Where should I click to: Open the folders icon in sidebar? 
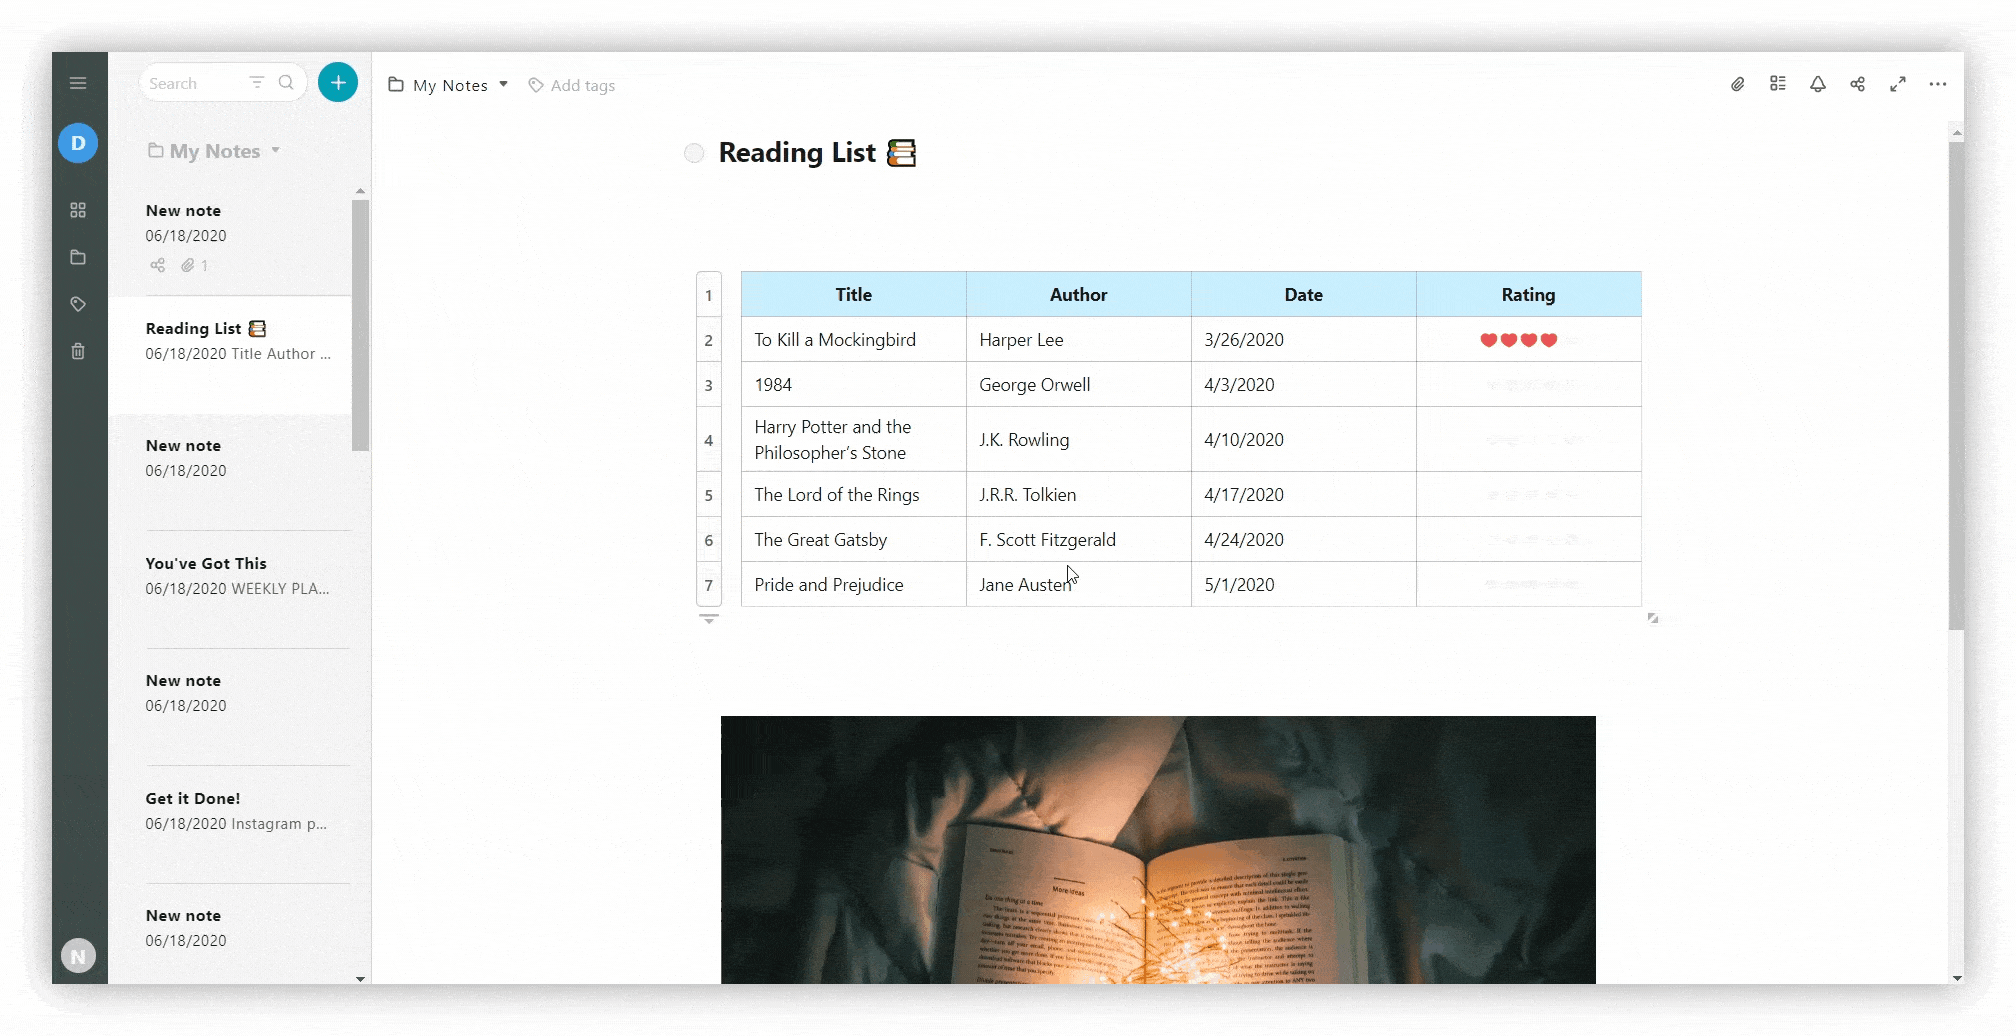[x=78, y=257]
